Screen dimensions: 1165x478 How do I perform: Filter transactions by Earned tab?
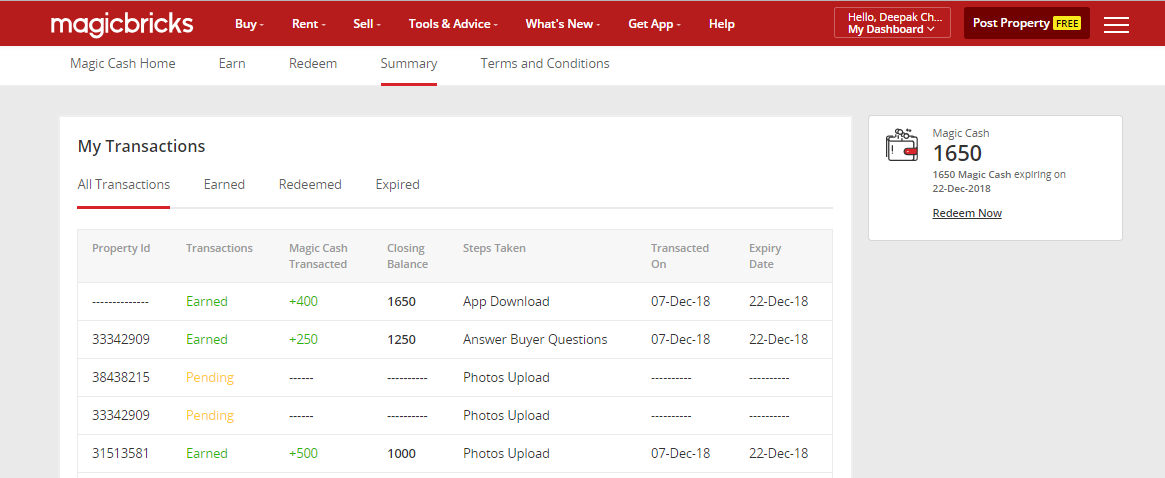pyautogui.click(x=224, y=184)
